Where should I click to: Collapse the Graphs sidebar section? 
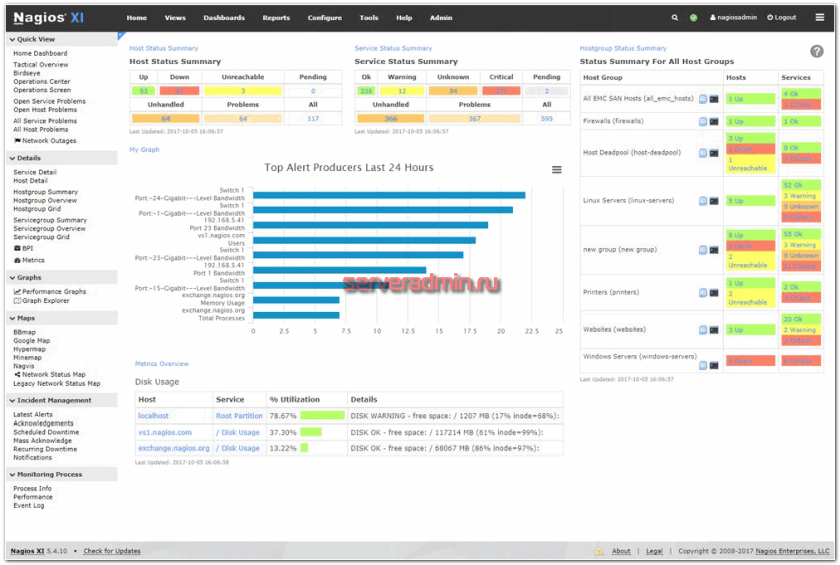25,278
